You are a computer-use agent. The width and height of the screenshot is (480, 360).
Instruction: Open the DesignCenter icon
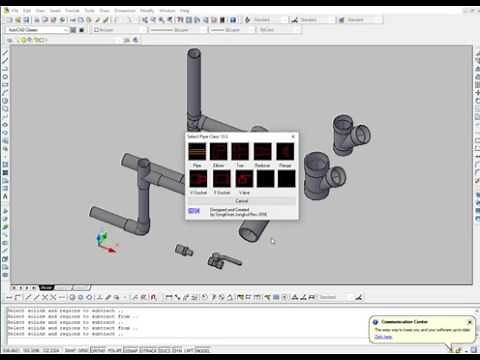[188, 20]
